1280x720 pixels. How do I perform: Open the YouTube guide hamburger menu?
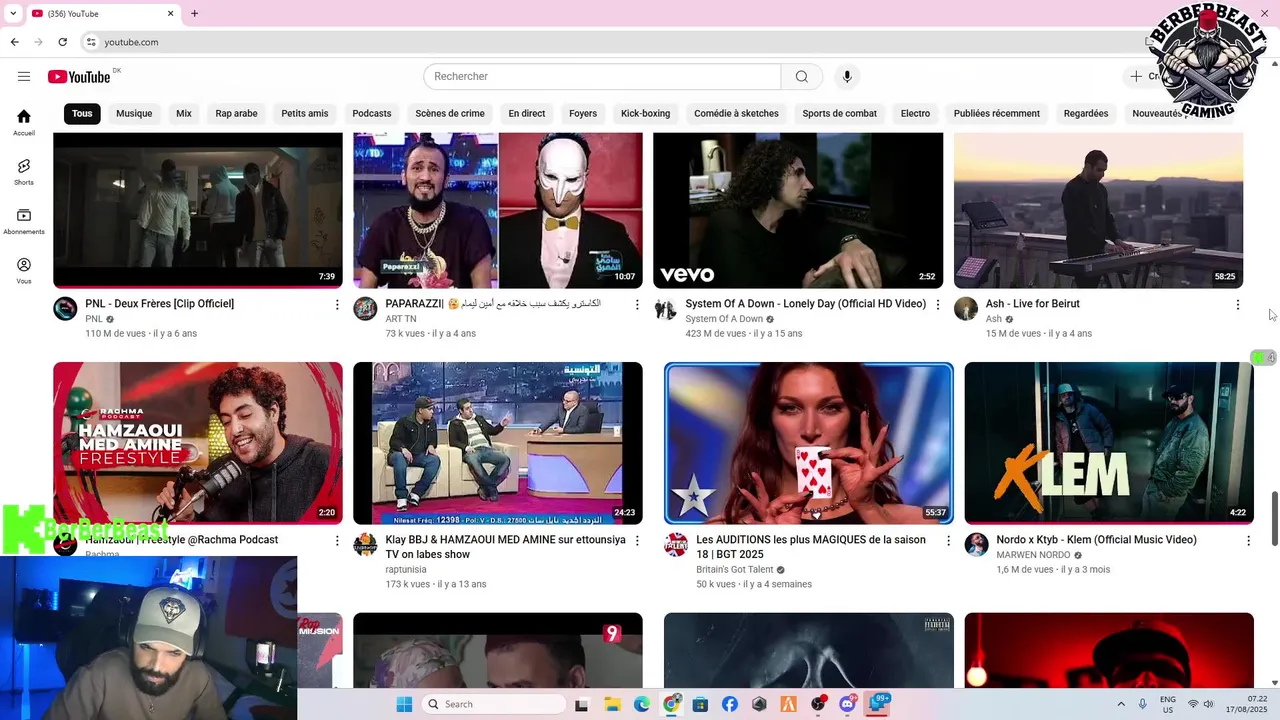click(x=24, y=77)
